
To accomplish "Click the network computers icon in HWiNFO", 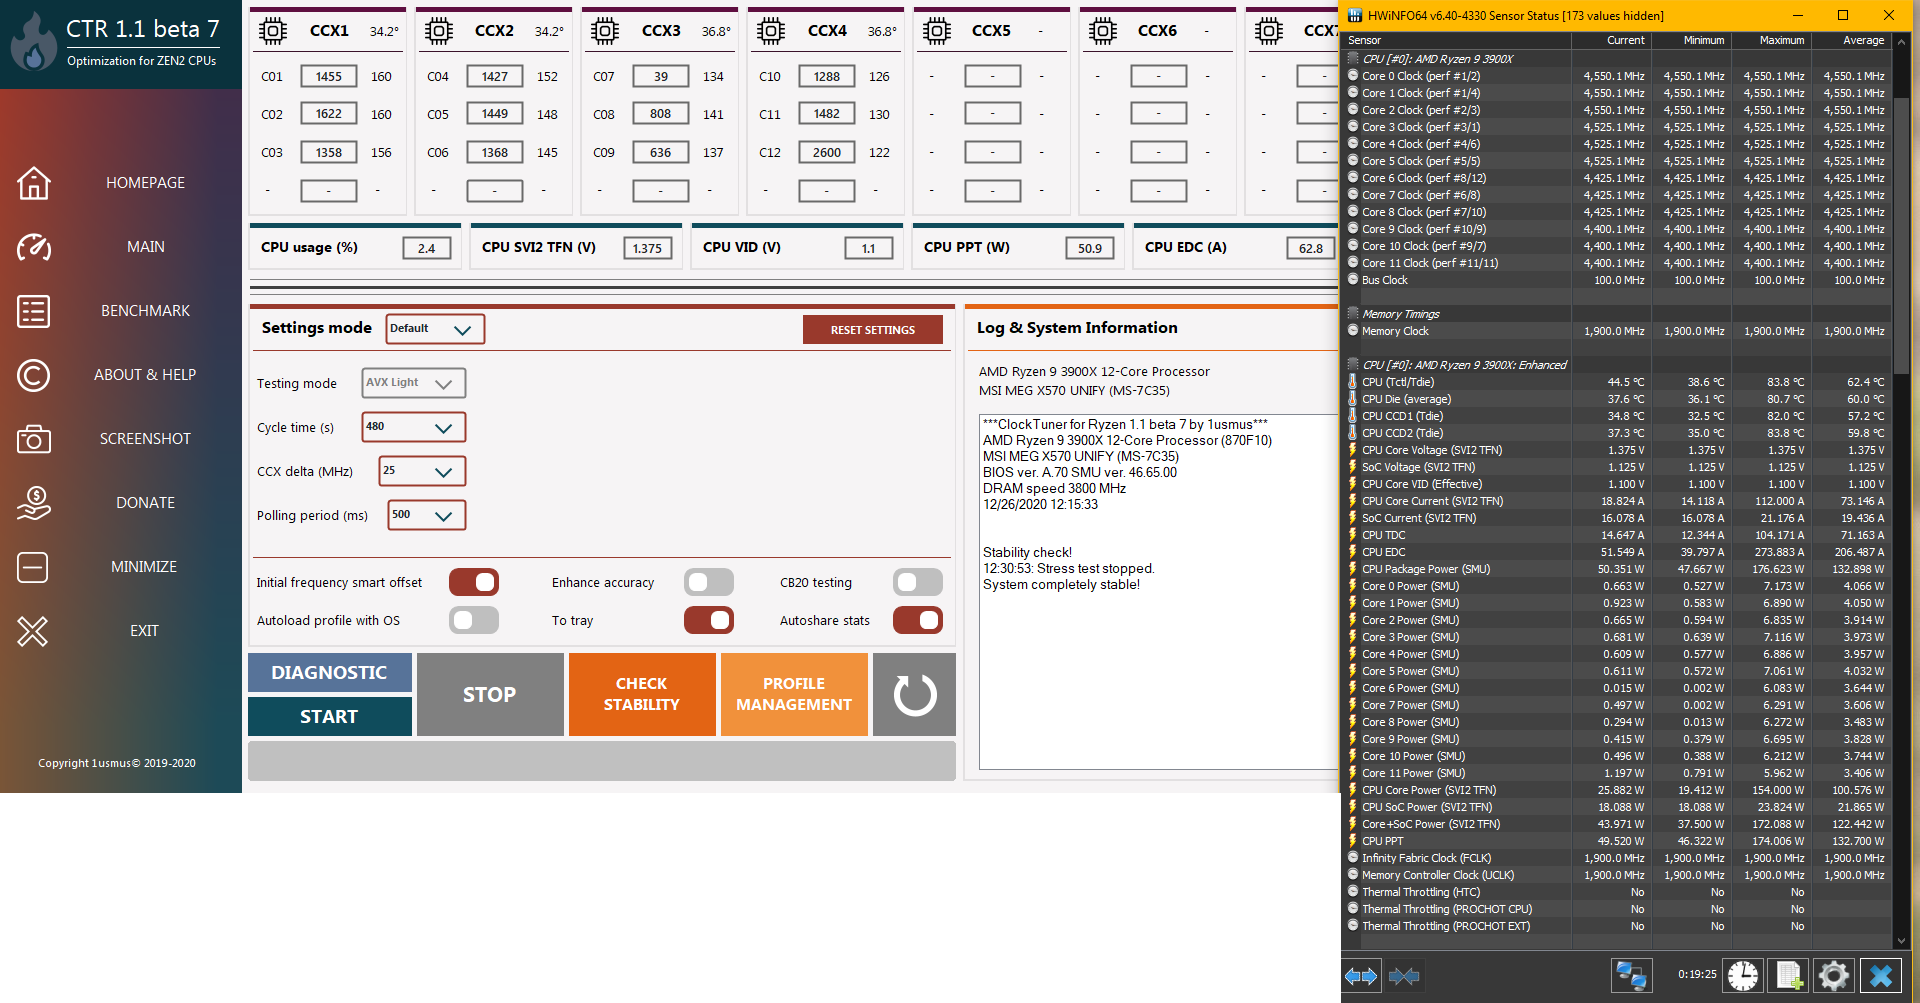I will click(x=1631, y=976).
